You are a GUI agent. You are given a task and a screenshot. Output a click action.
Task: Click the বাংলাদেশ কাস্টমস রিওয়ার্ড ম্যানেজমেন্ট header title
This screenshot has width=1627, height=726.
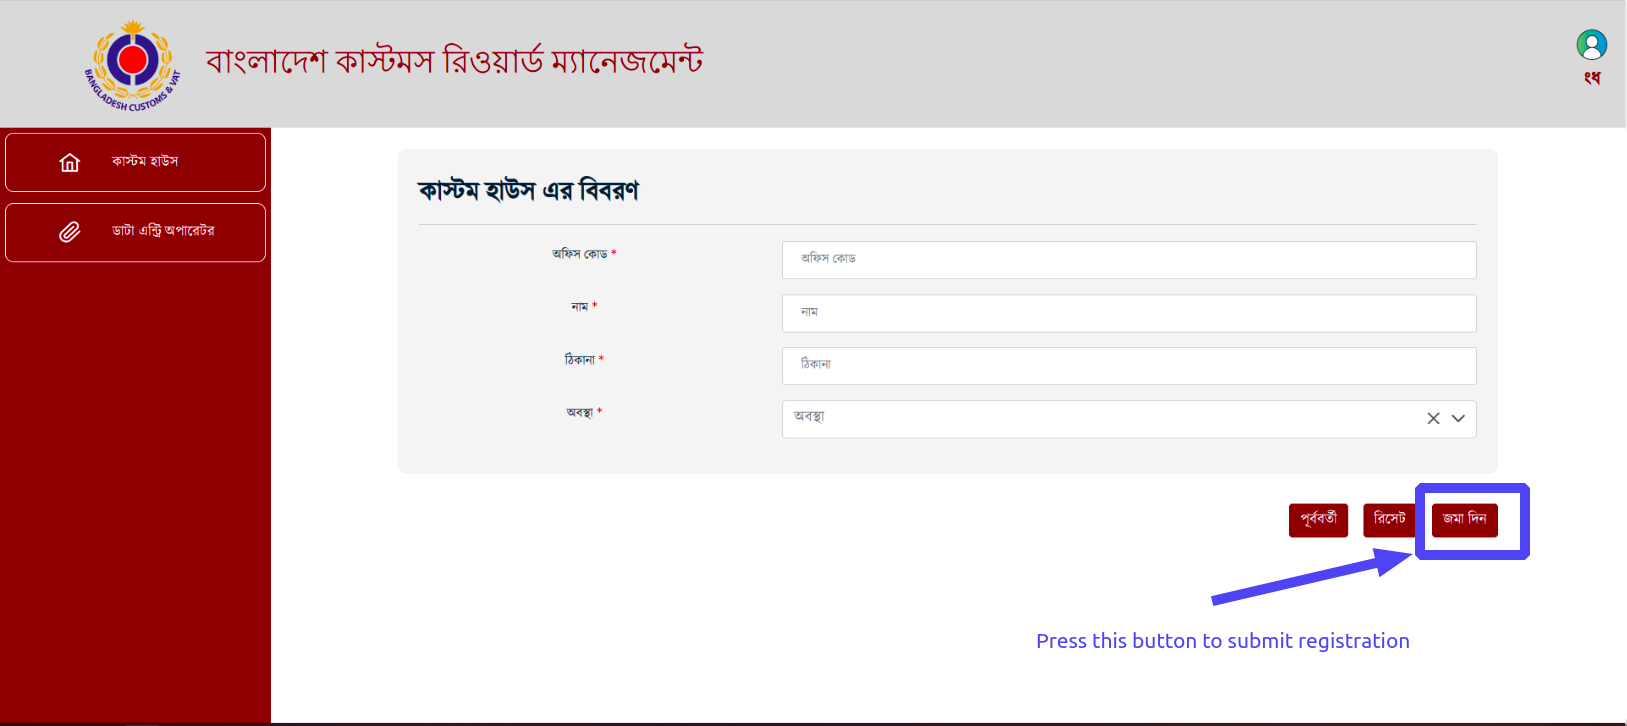[454, 61]
